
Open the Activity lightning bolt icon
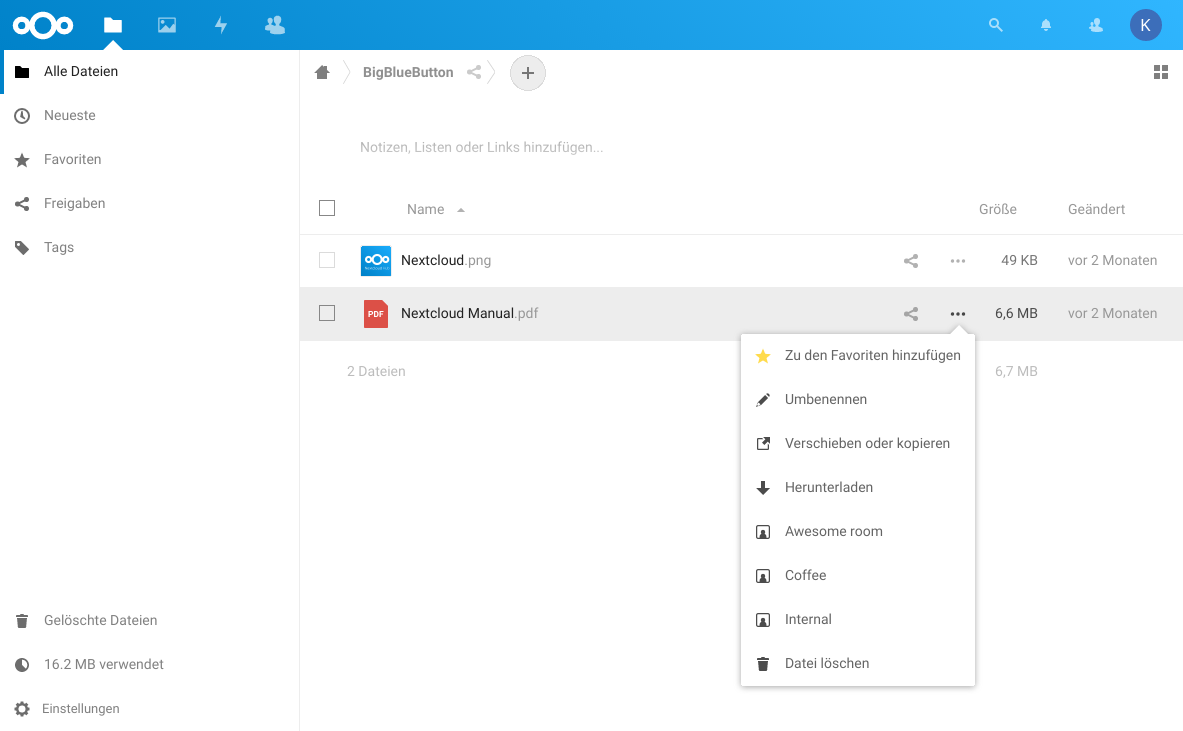[221, 25]
